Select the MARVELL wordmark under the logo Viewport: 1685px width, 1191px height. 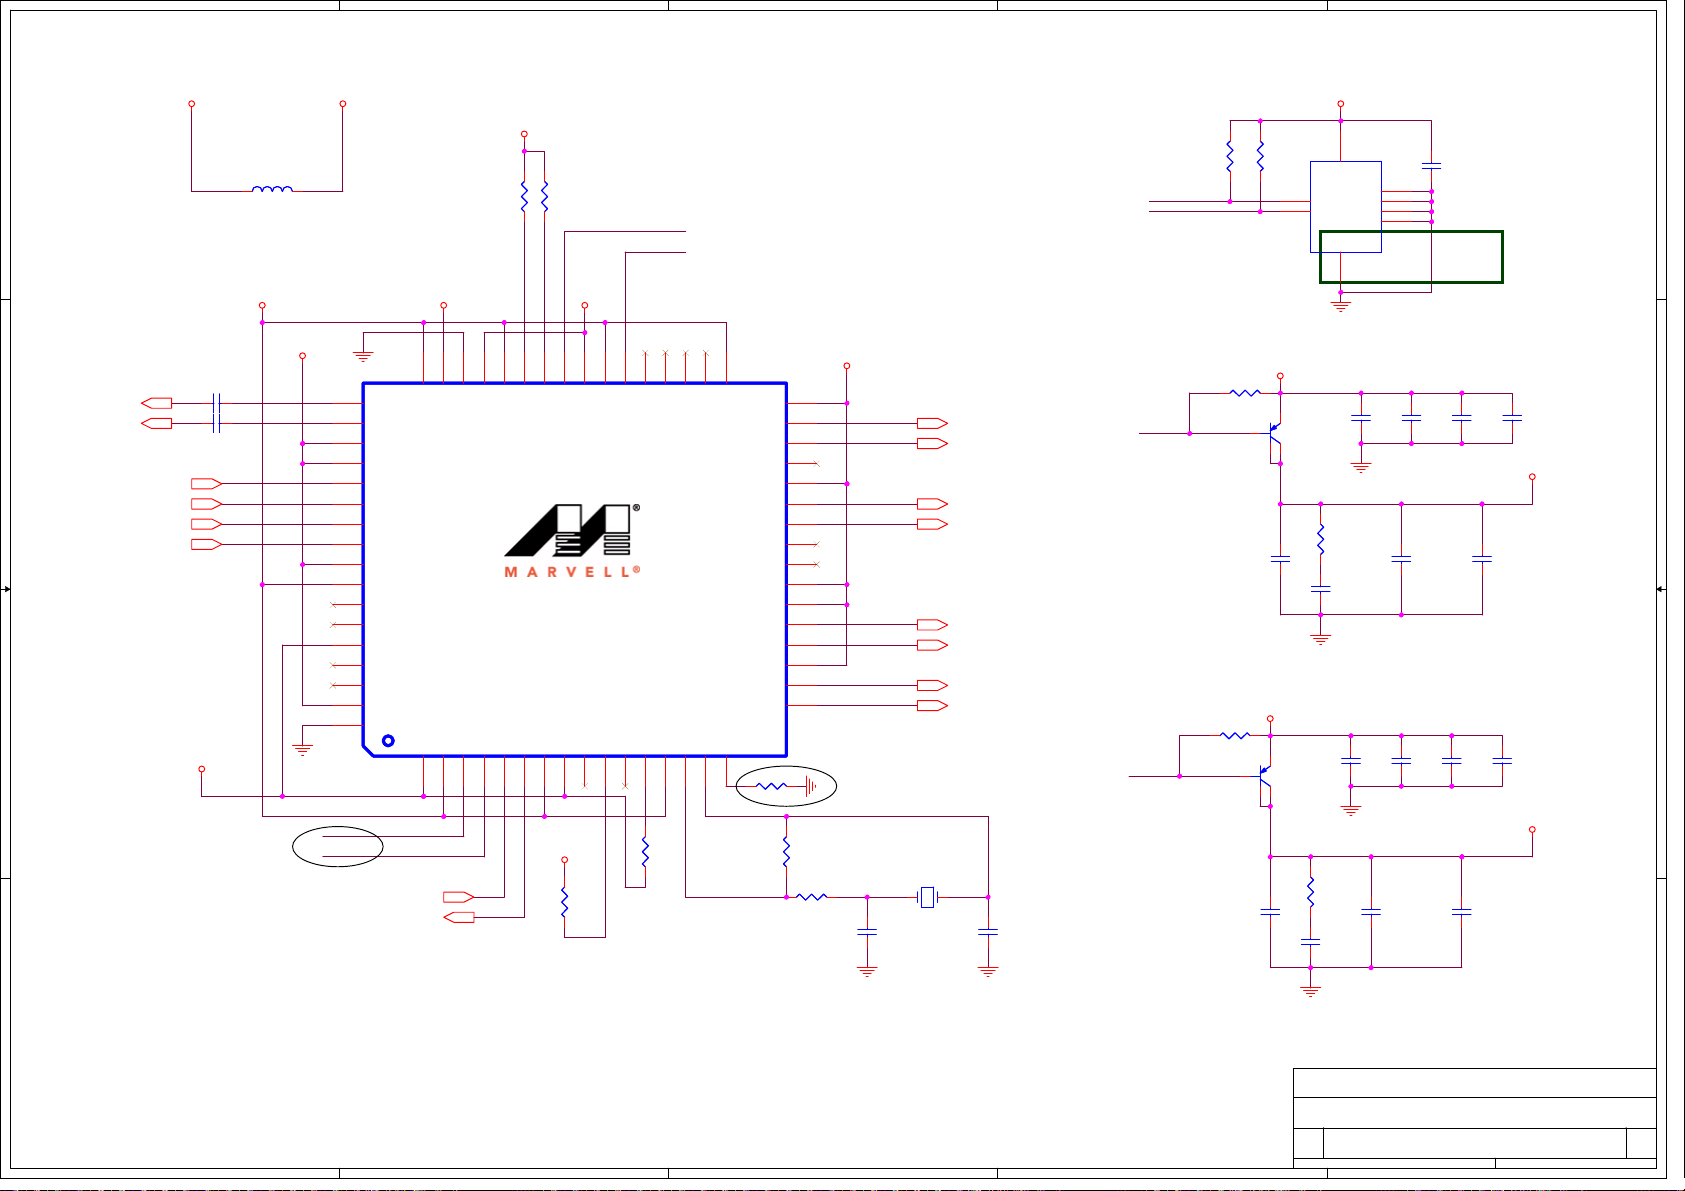coord(571,572)
